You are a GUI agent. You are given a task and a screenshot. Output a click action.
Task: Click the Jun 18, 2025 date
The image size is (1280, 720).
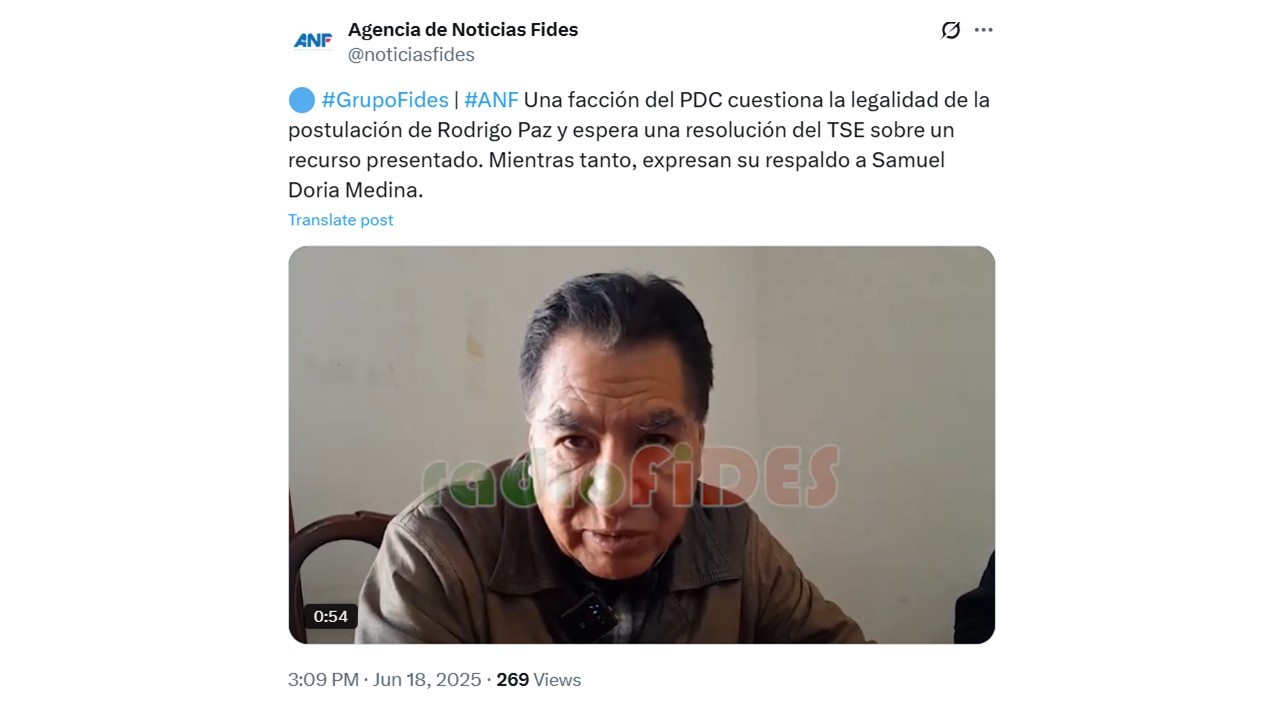pyautogui.click(x=427, y=680)
